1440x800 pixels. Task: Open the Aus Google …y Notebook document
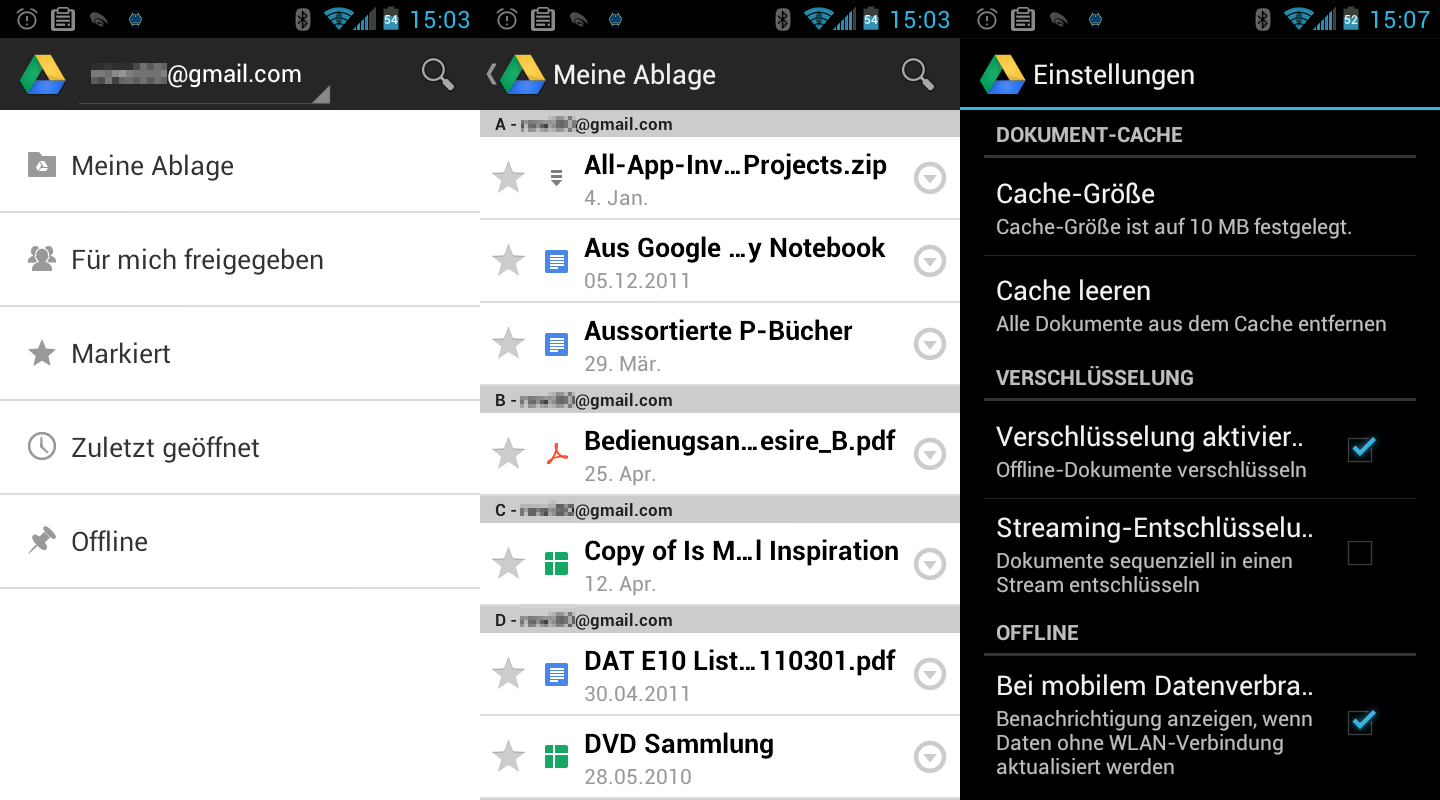(x=734, y=261)
